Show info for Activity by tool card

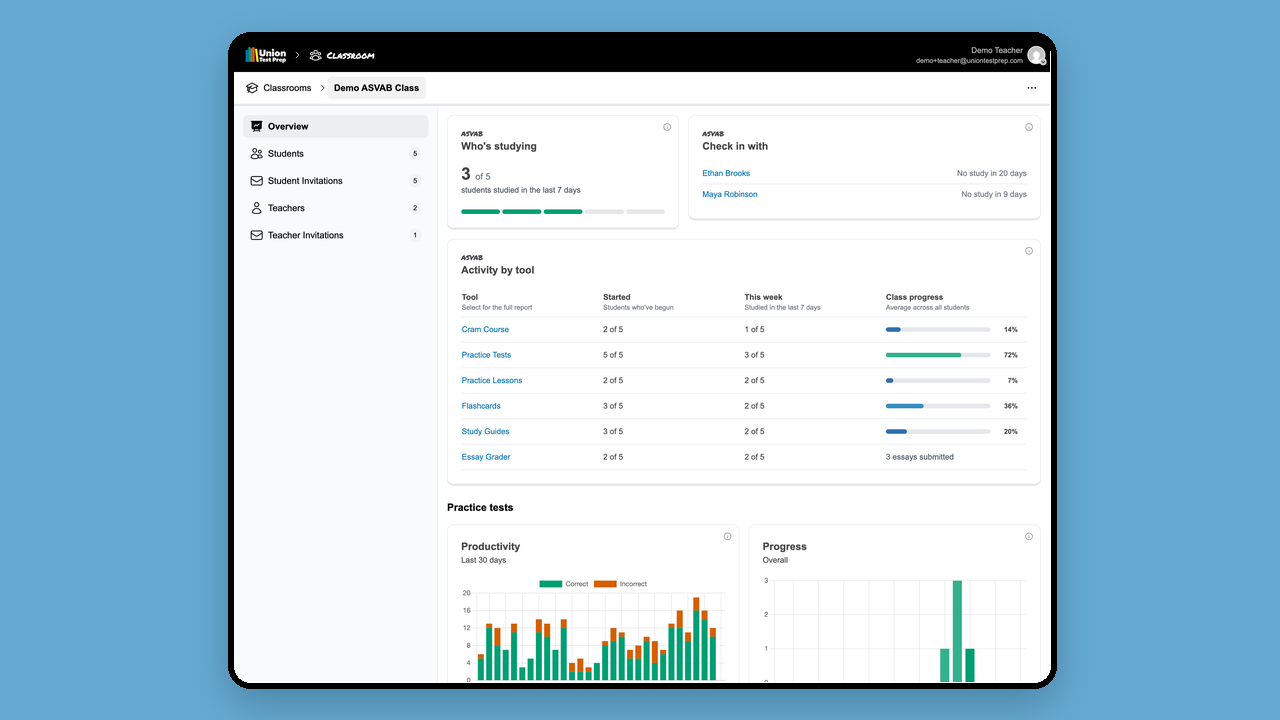click(x=1029, y=251)
